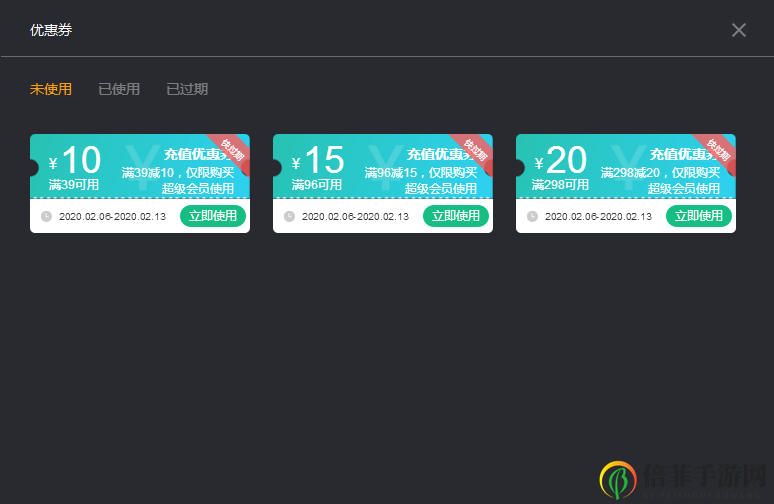Select the ¥10 coupon amount

click(76, 161)
